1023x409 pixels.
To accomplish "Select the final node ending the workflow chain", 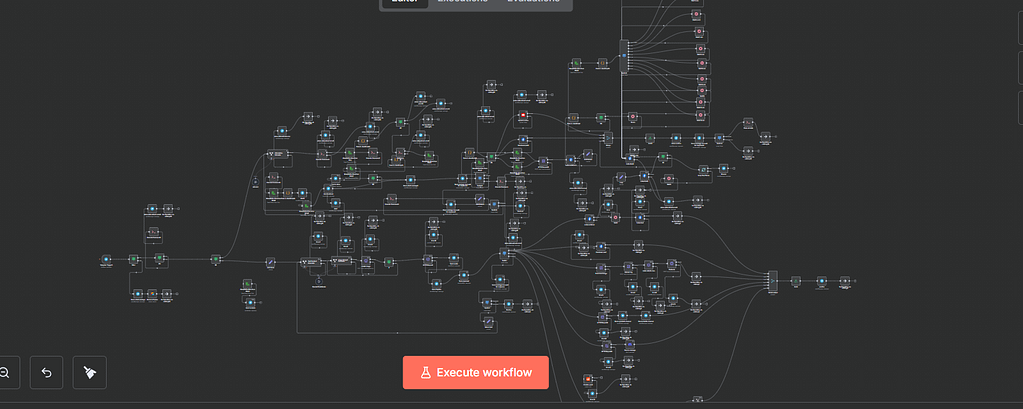I will [845, 282].
